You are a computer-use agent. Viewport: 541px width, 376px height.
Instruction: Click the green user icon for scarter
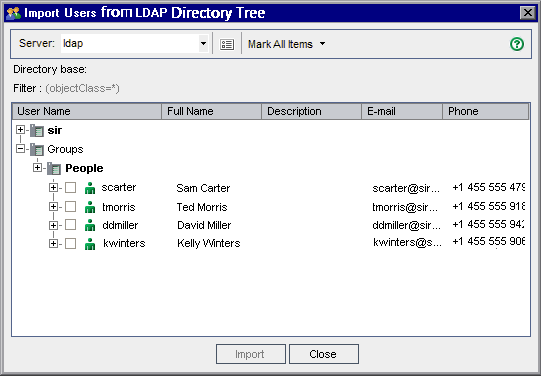pos(90,188)
